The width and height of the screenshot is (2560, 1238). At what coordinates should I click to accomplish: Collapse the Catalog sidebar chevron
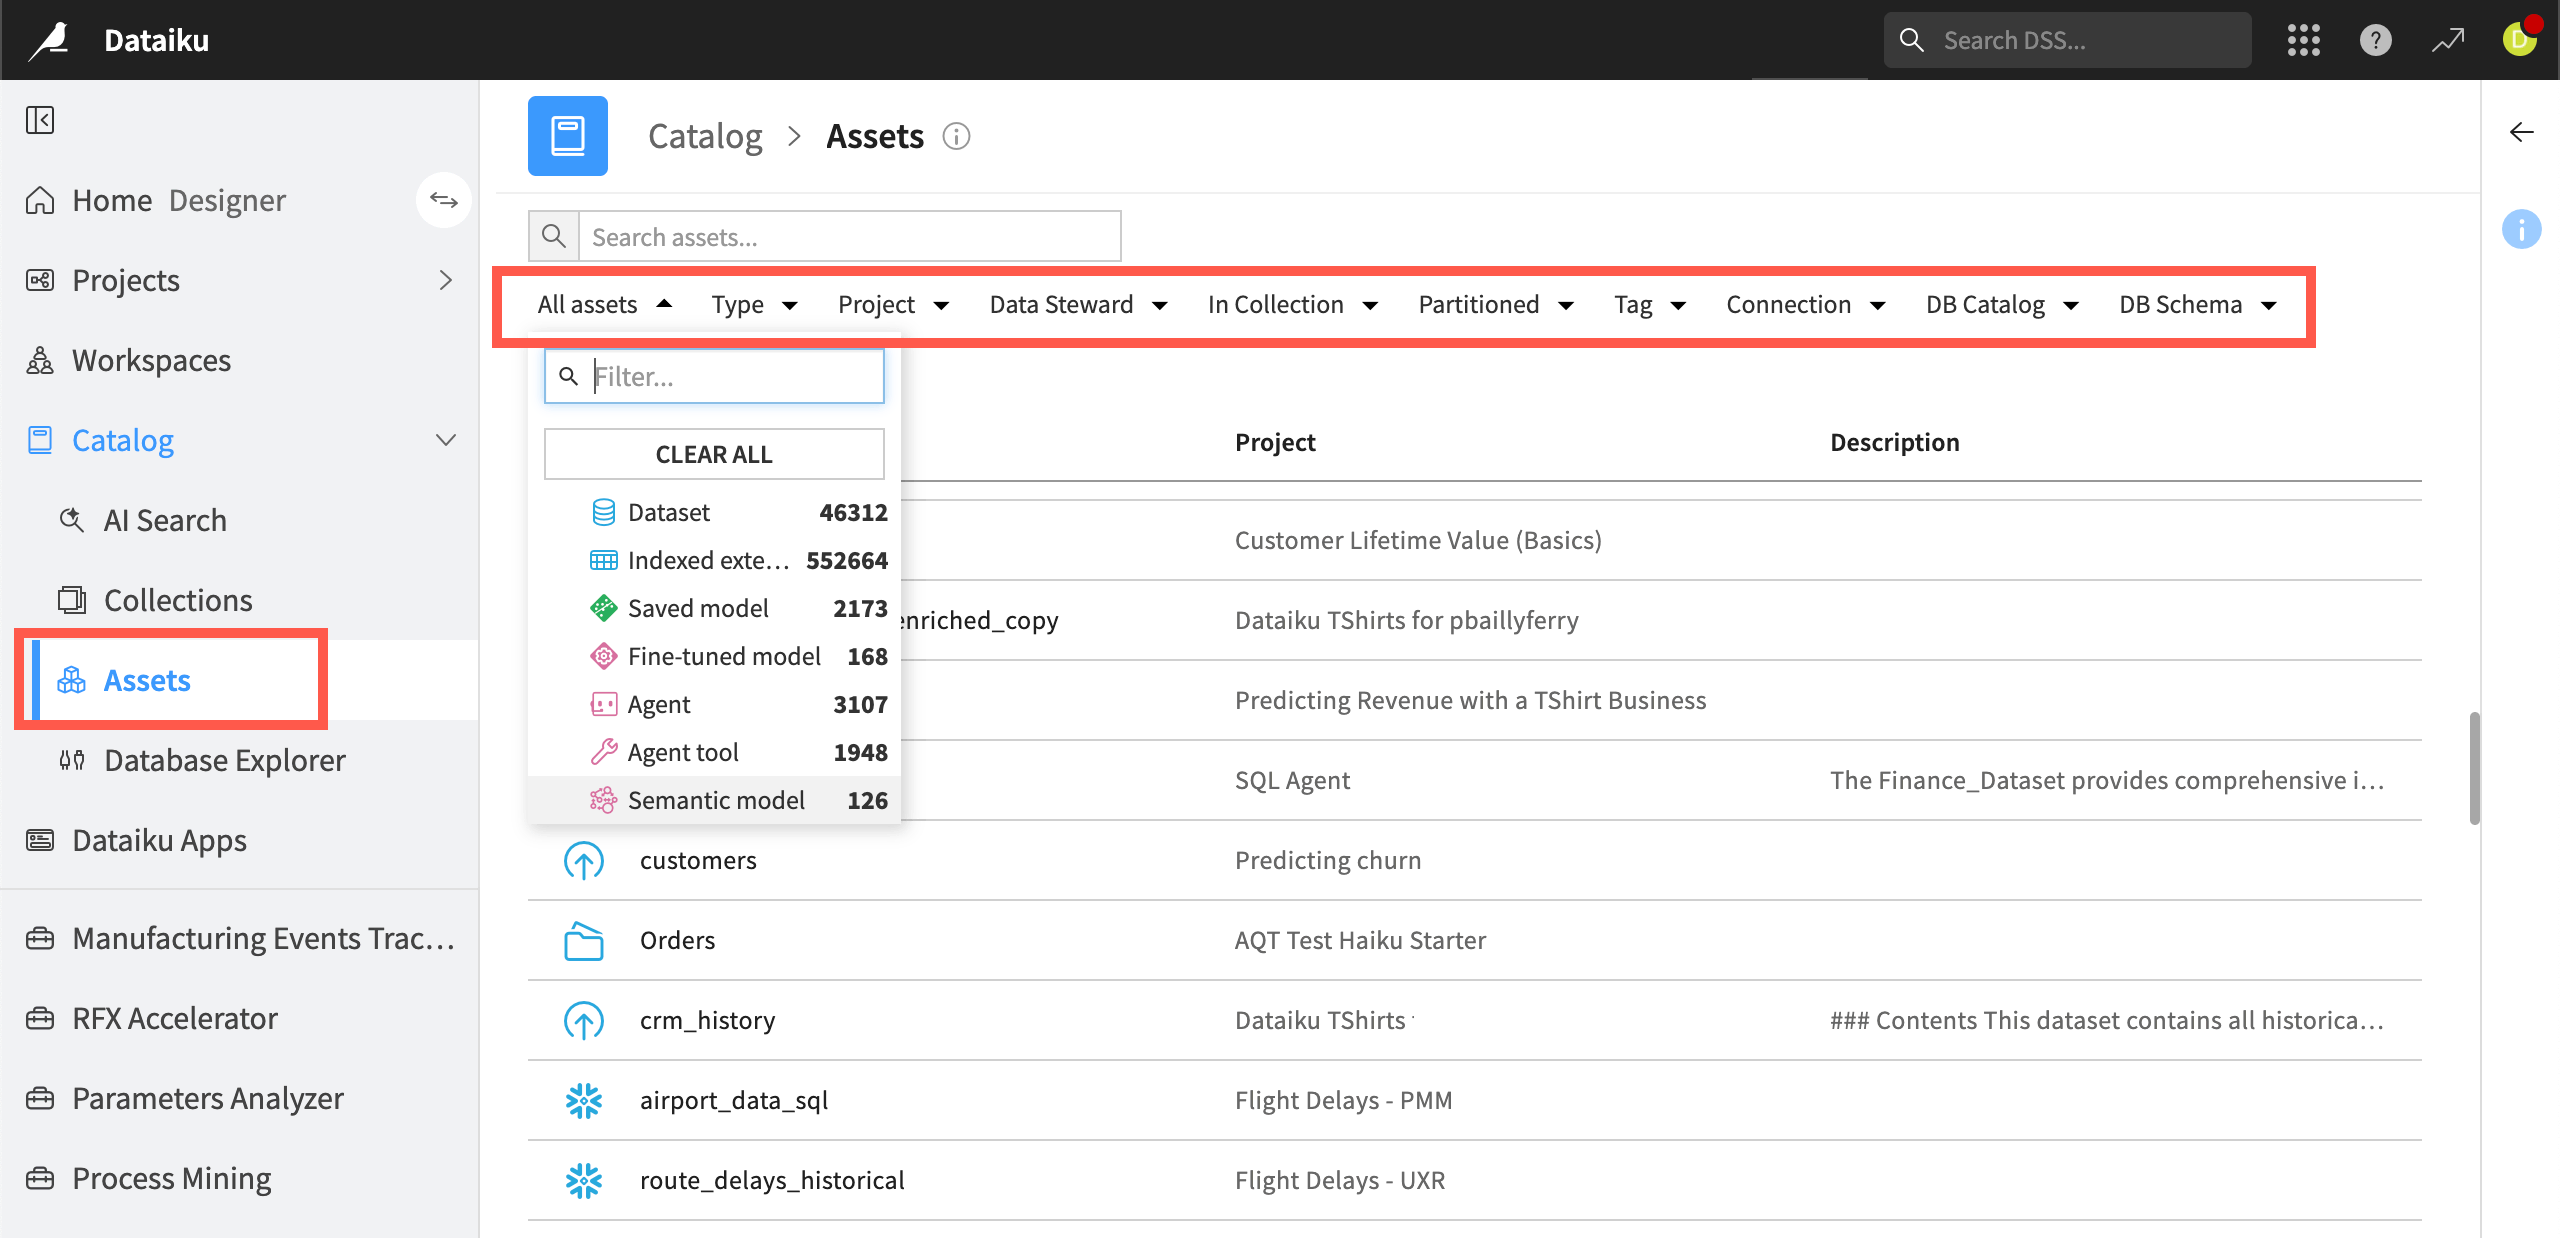(x=446, y=440)
